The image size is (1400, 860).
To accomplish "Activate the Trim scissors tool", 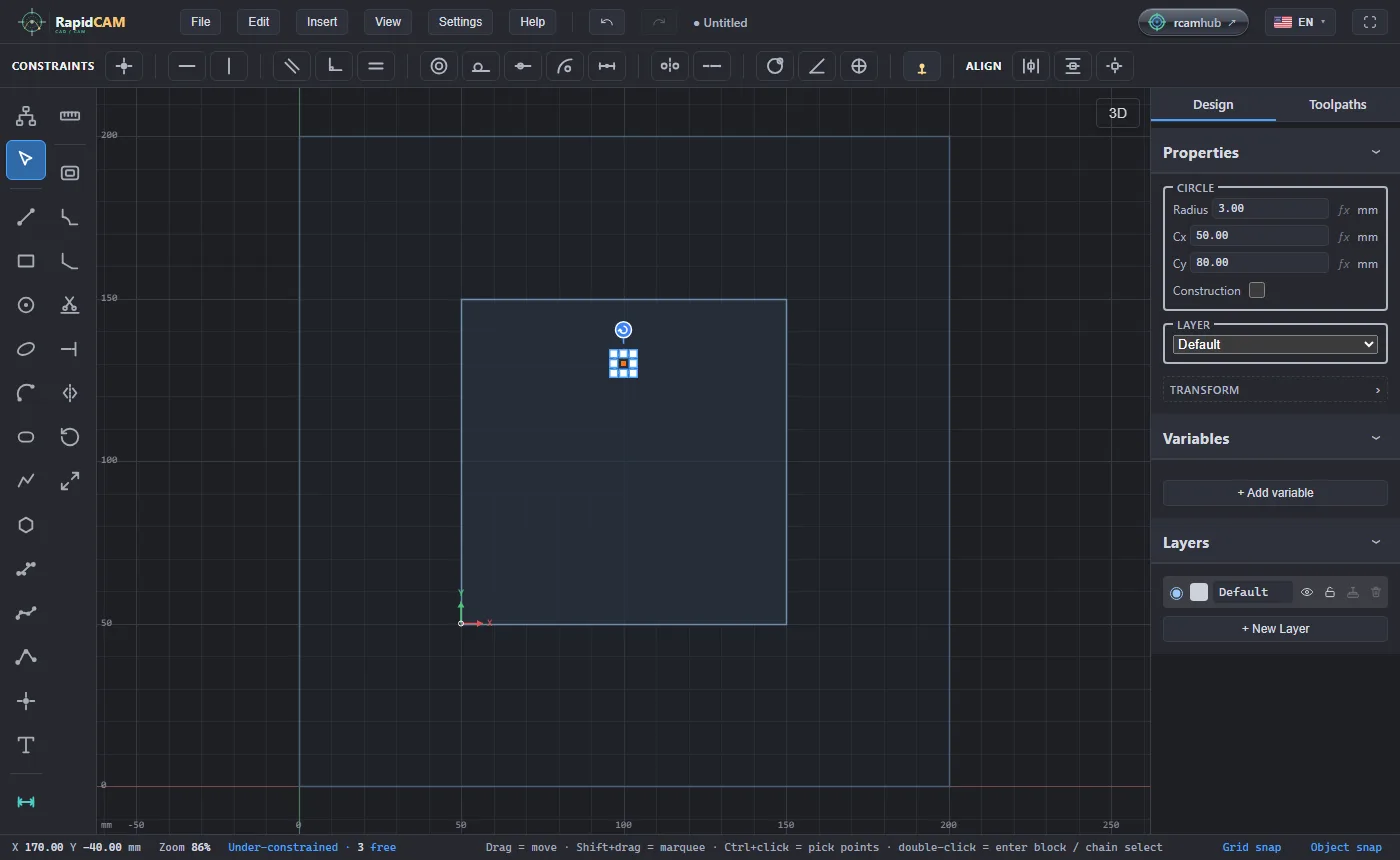I will click(70, 305).
